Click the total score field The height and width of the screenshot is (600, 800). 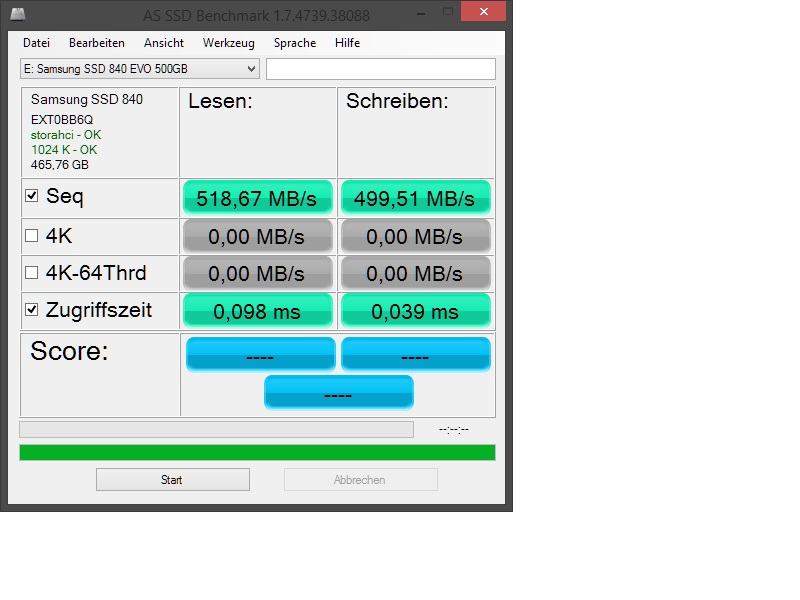[x=339, y=392]
